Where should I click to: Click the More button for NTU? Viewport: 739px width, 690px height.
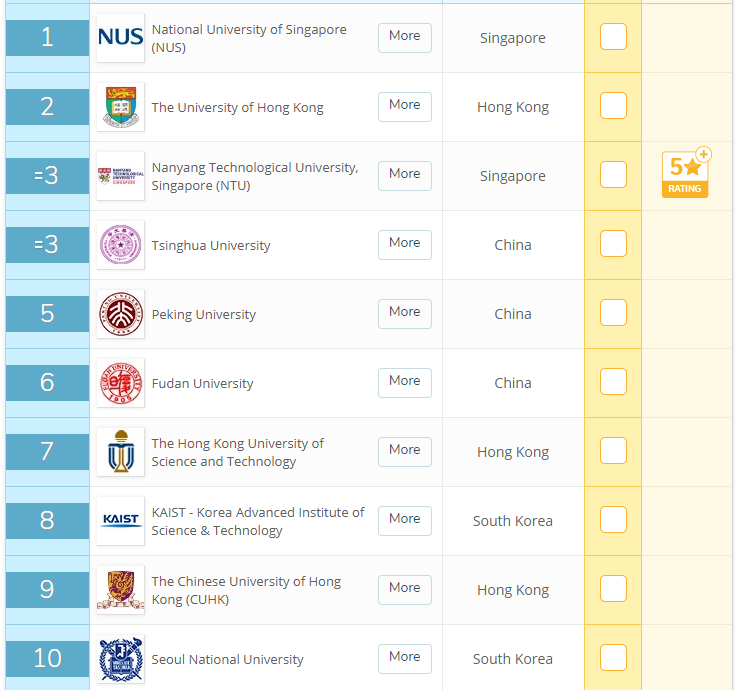pyautogui.click(x=404, y=174)
